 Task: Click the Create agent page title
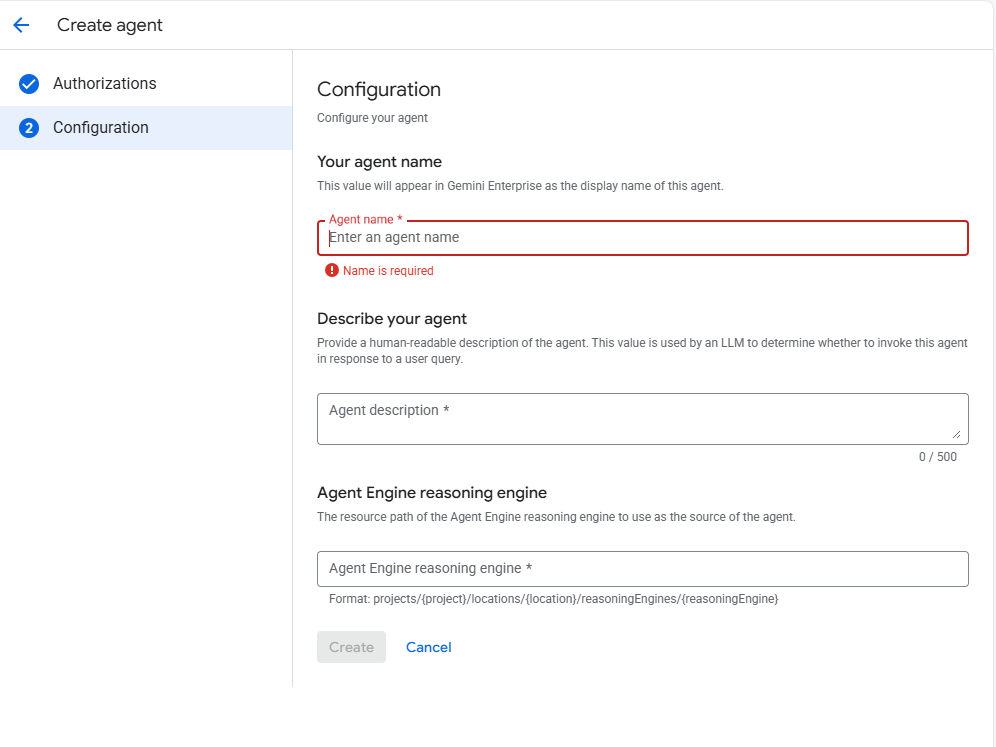click(x=110, y=25)
